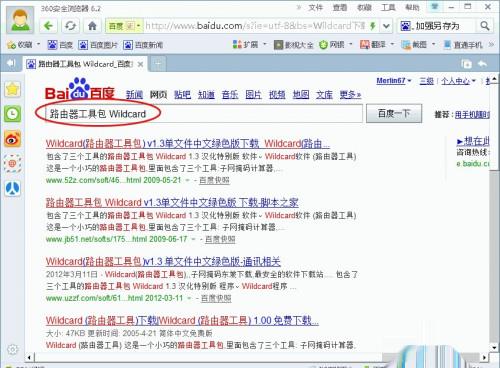Click the Baidu search input field
Screen dimensions: 500x368
[x=204, y=114]
